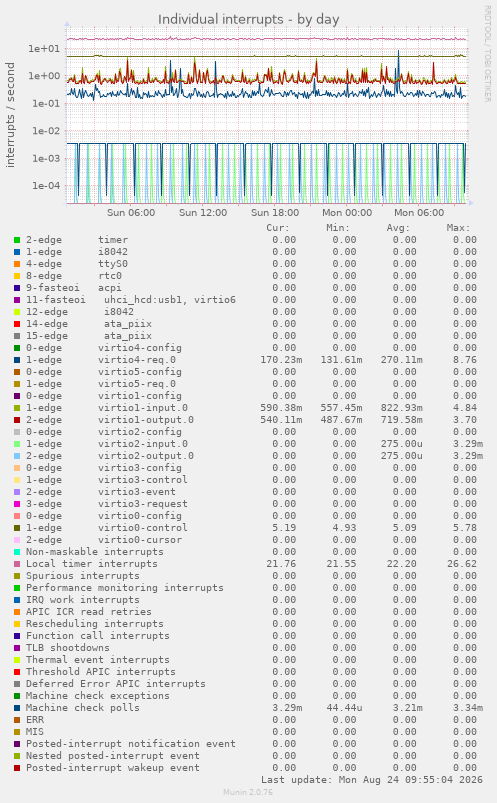Screen dimensions: 497x803
Task: Click the virtio1-input.0 legend color square
Action: click(17, 408)
